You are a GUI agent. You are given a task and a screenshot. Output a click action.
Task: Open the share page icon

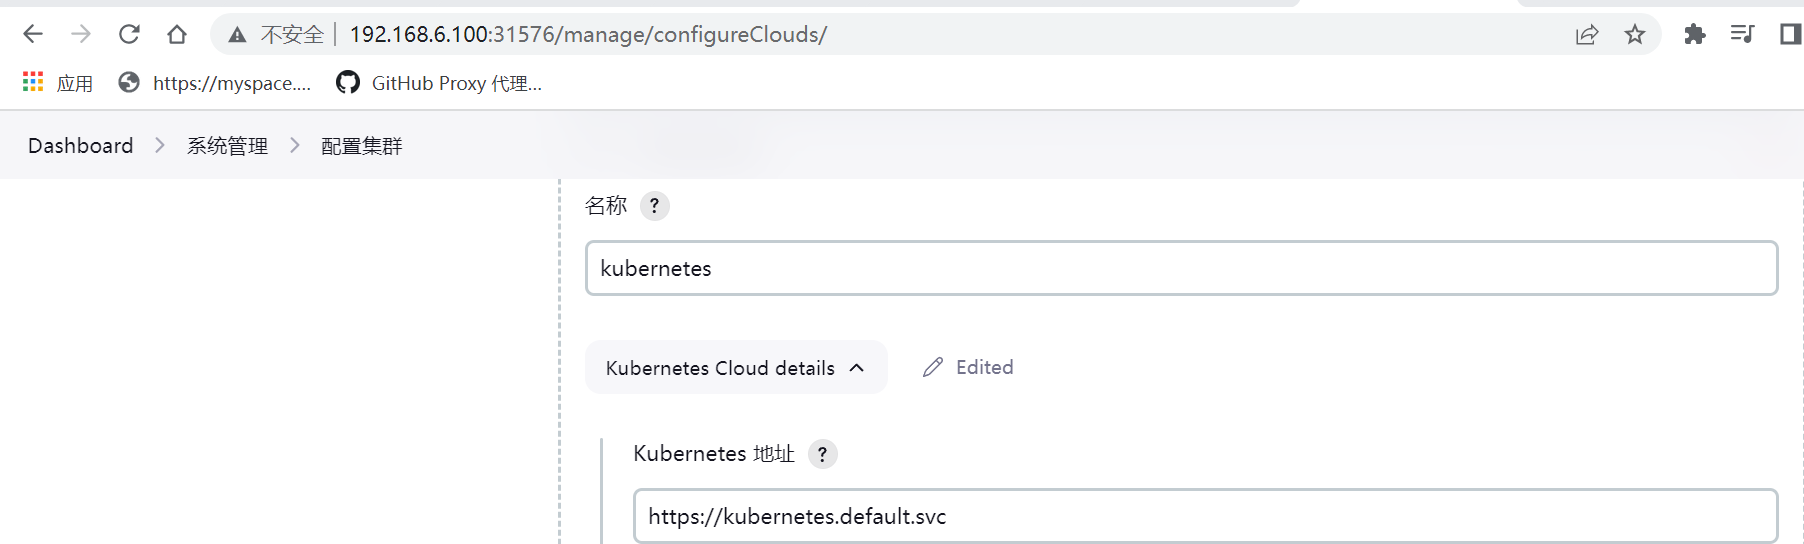(x=1587, y=35)
